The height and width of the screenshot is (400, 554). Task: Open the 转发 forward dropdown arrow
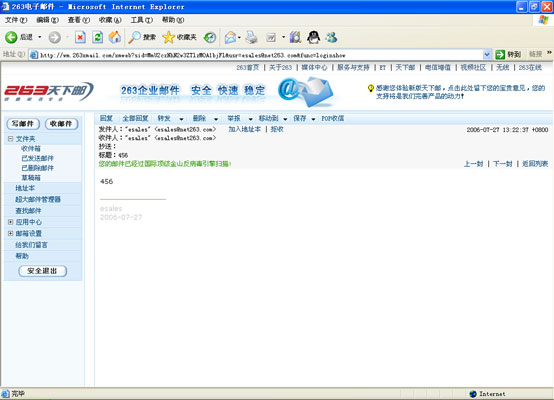tap(181, 119)
